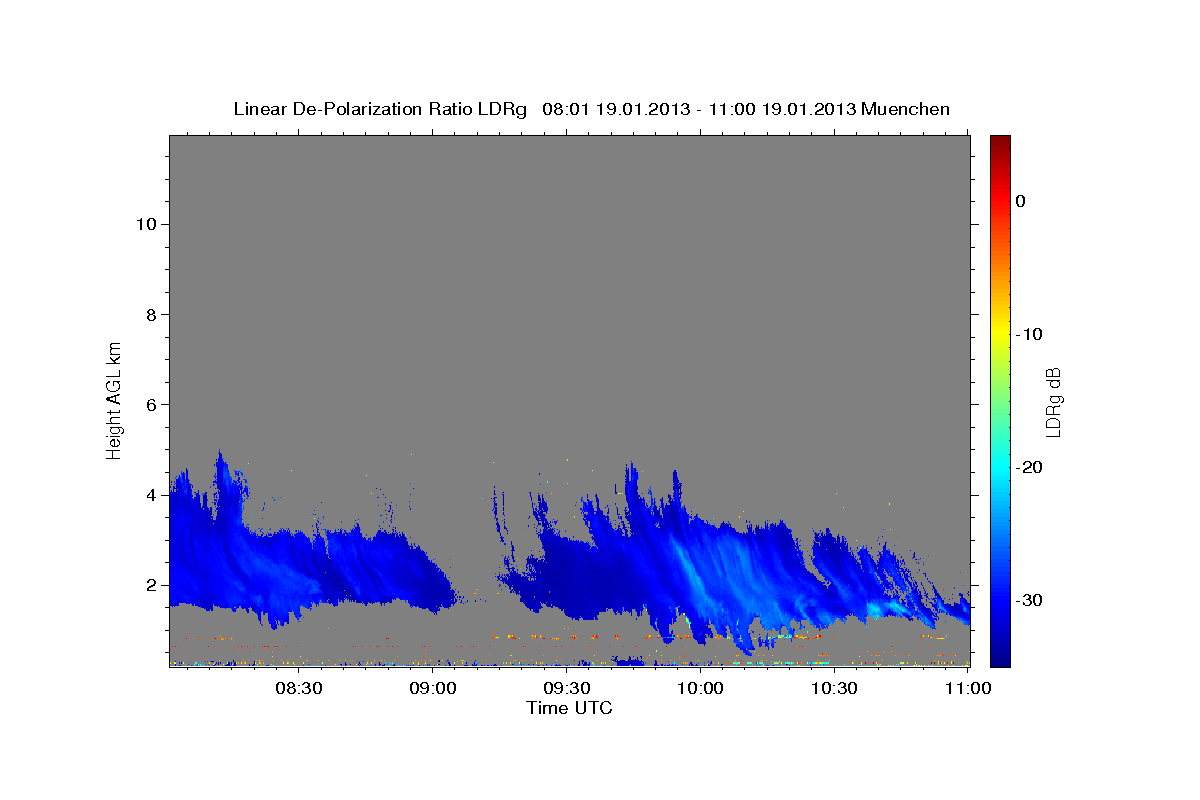Click the '10:00' time tick label
1200x800 pixels.
[x=700, y=688]
